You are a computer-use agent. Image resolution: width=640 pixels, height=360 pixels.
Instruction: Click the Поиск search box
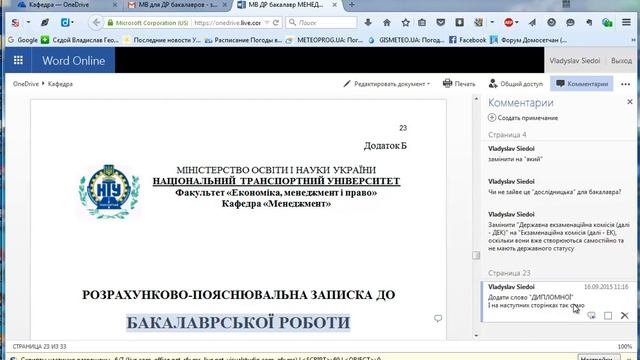tap(321, 22)
